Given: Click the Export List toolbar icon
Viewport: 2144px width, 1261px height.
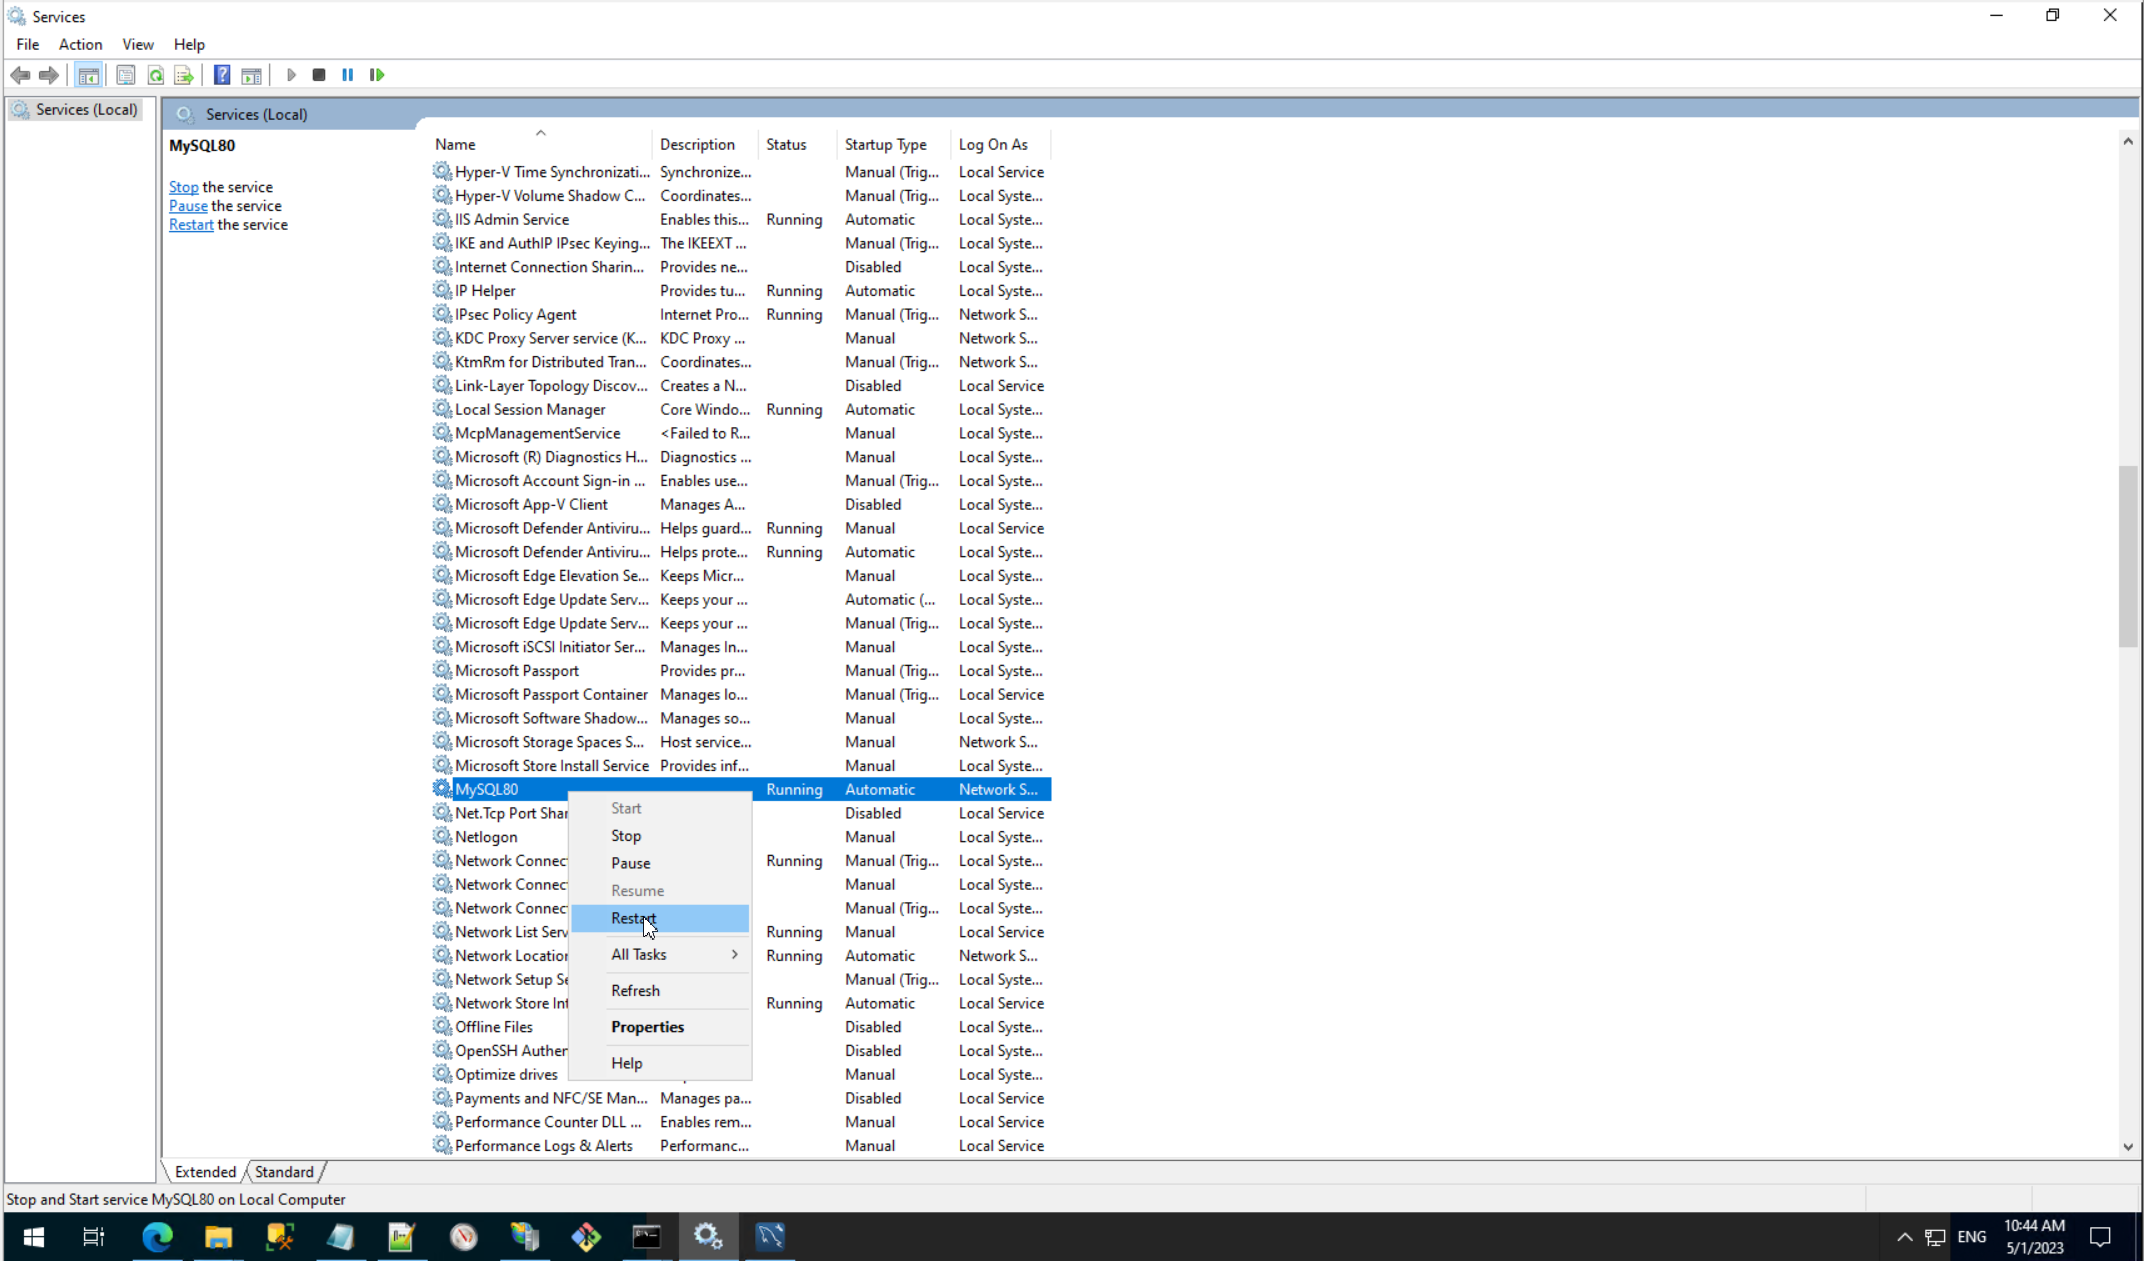Looking at the screenshot, I should pos(184,75).
